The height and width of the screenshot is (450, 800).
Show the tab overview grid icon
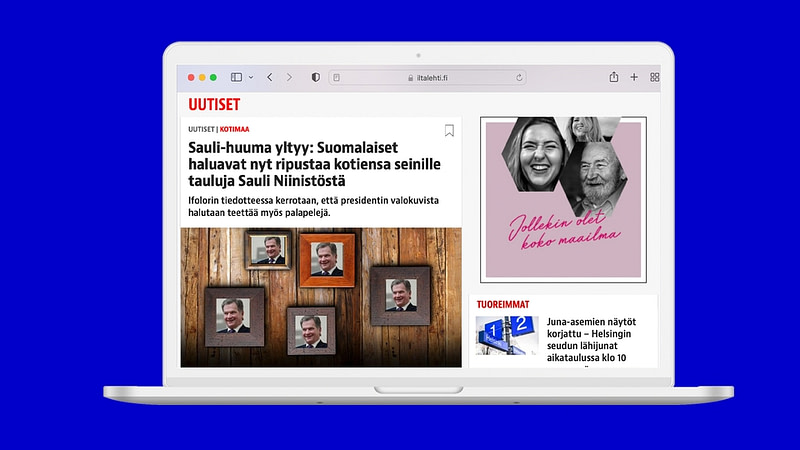click(655, 77)
